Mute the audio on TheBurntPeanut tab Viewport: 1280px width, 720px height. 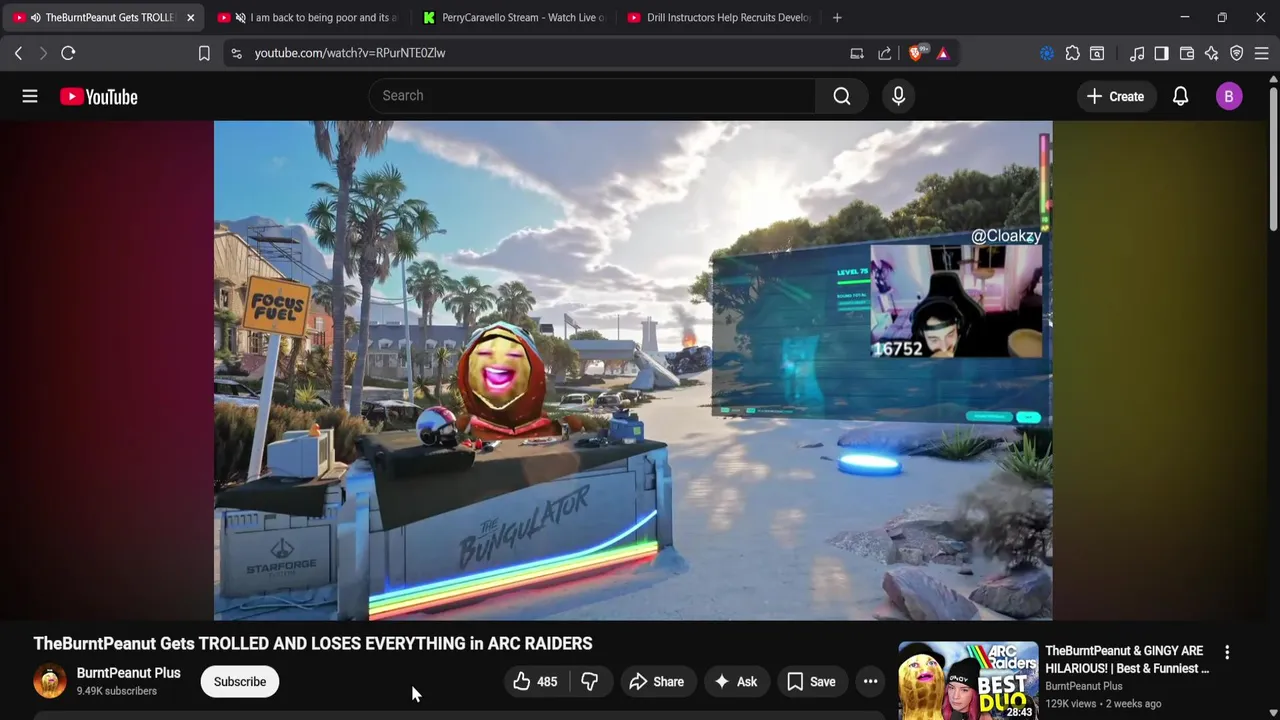pyautogui.click(x=36, y=17)
